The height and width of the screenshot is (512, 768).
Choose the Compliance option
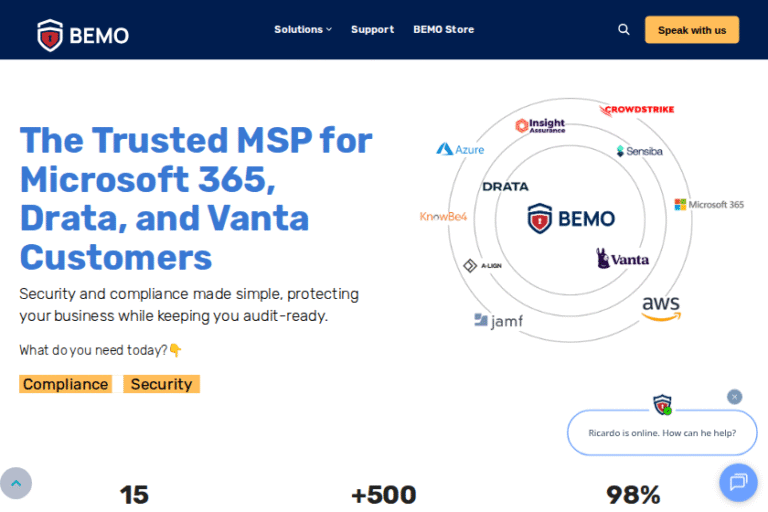[66, 384]
